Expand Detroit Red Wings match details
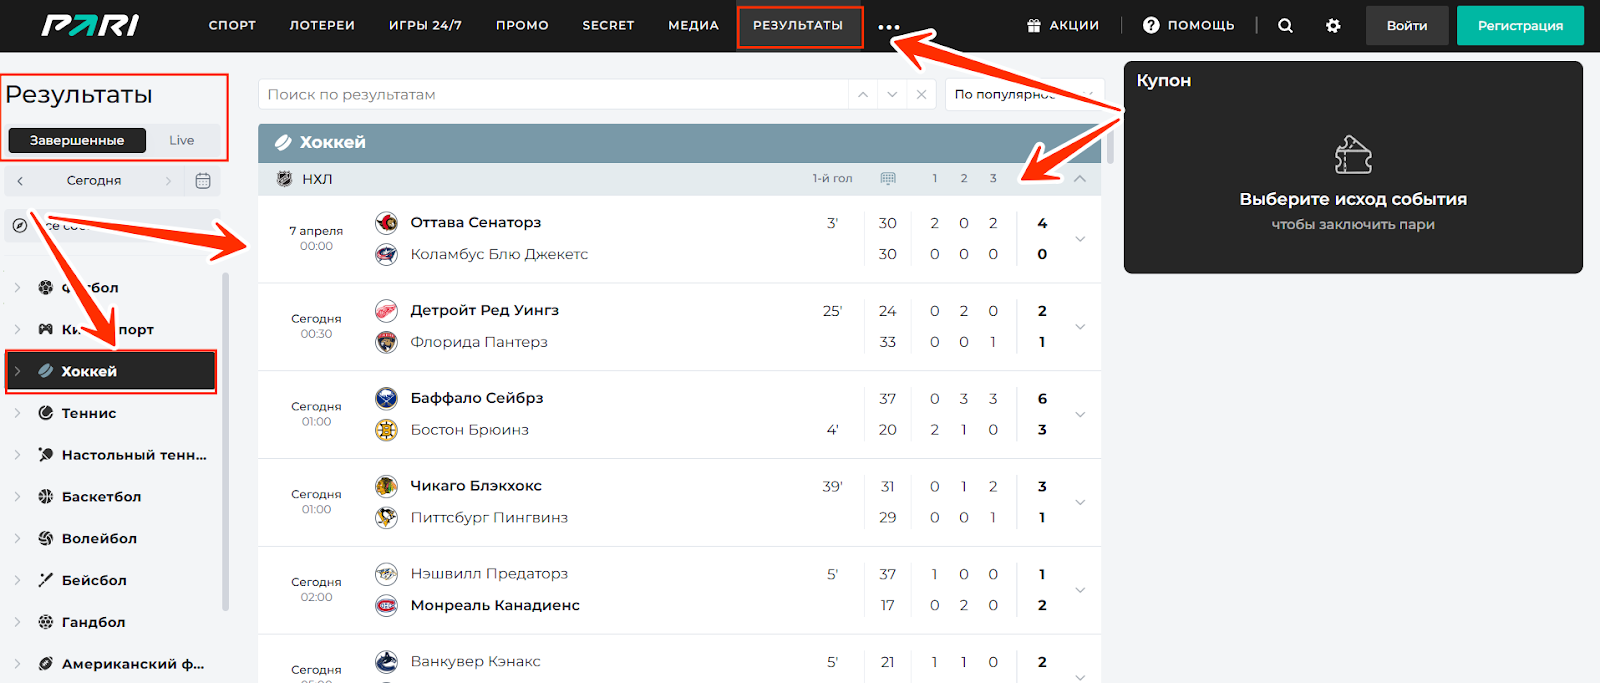Screen dimensions: 1600x683 (1080, 327)
